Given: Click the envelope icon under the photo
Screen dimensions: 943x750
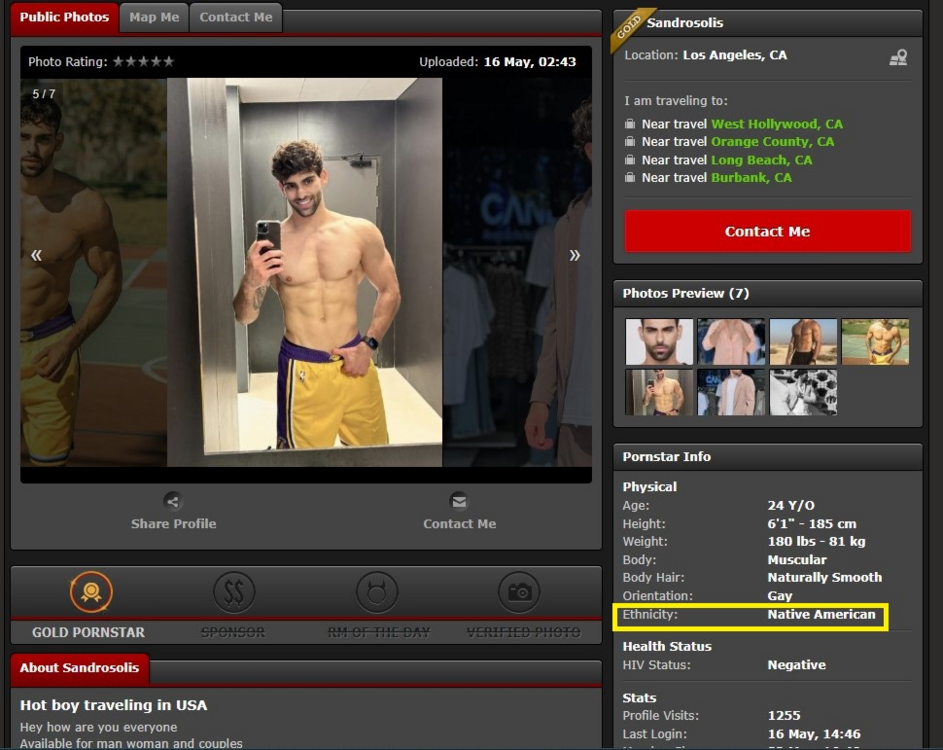Looking at the screenshot, I should click(459, 502).
